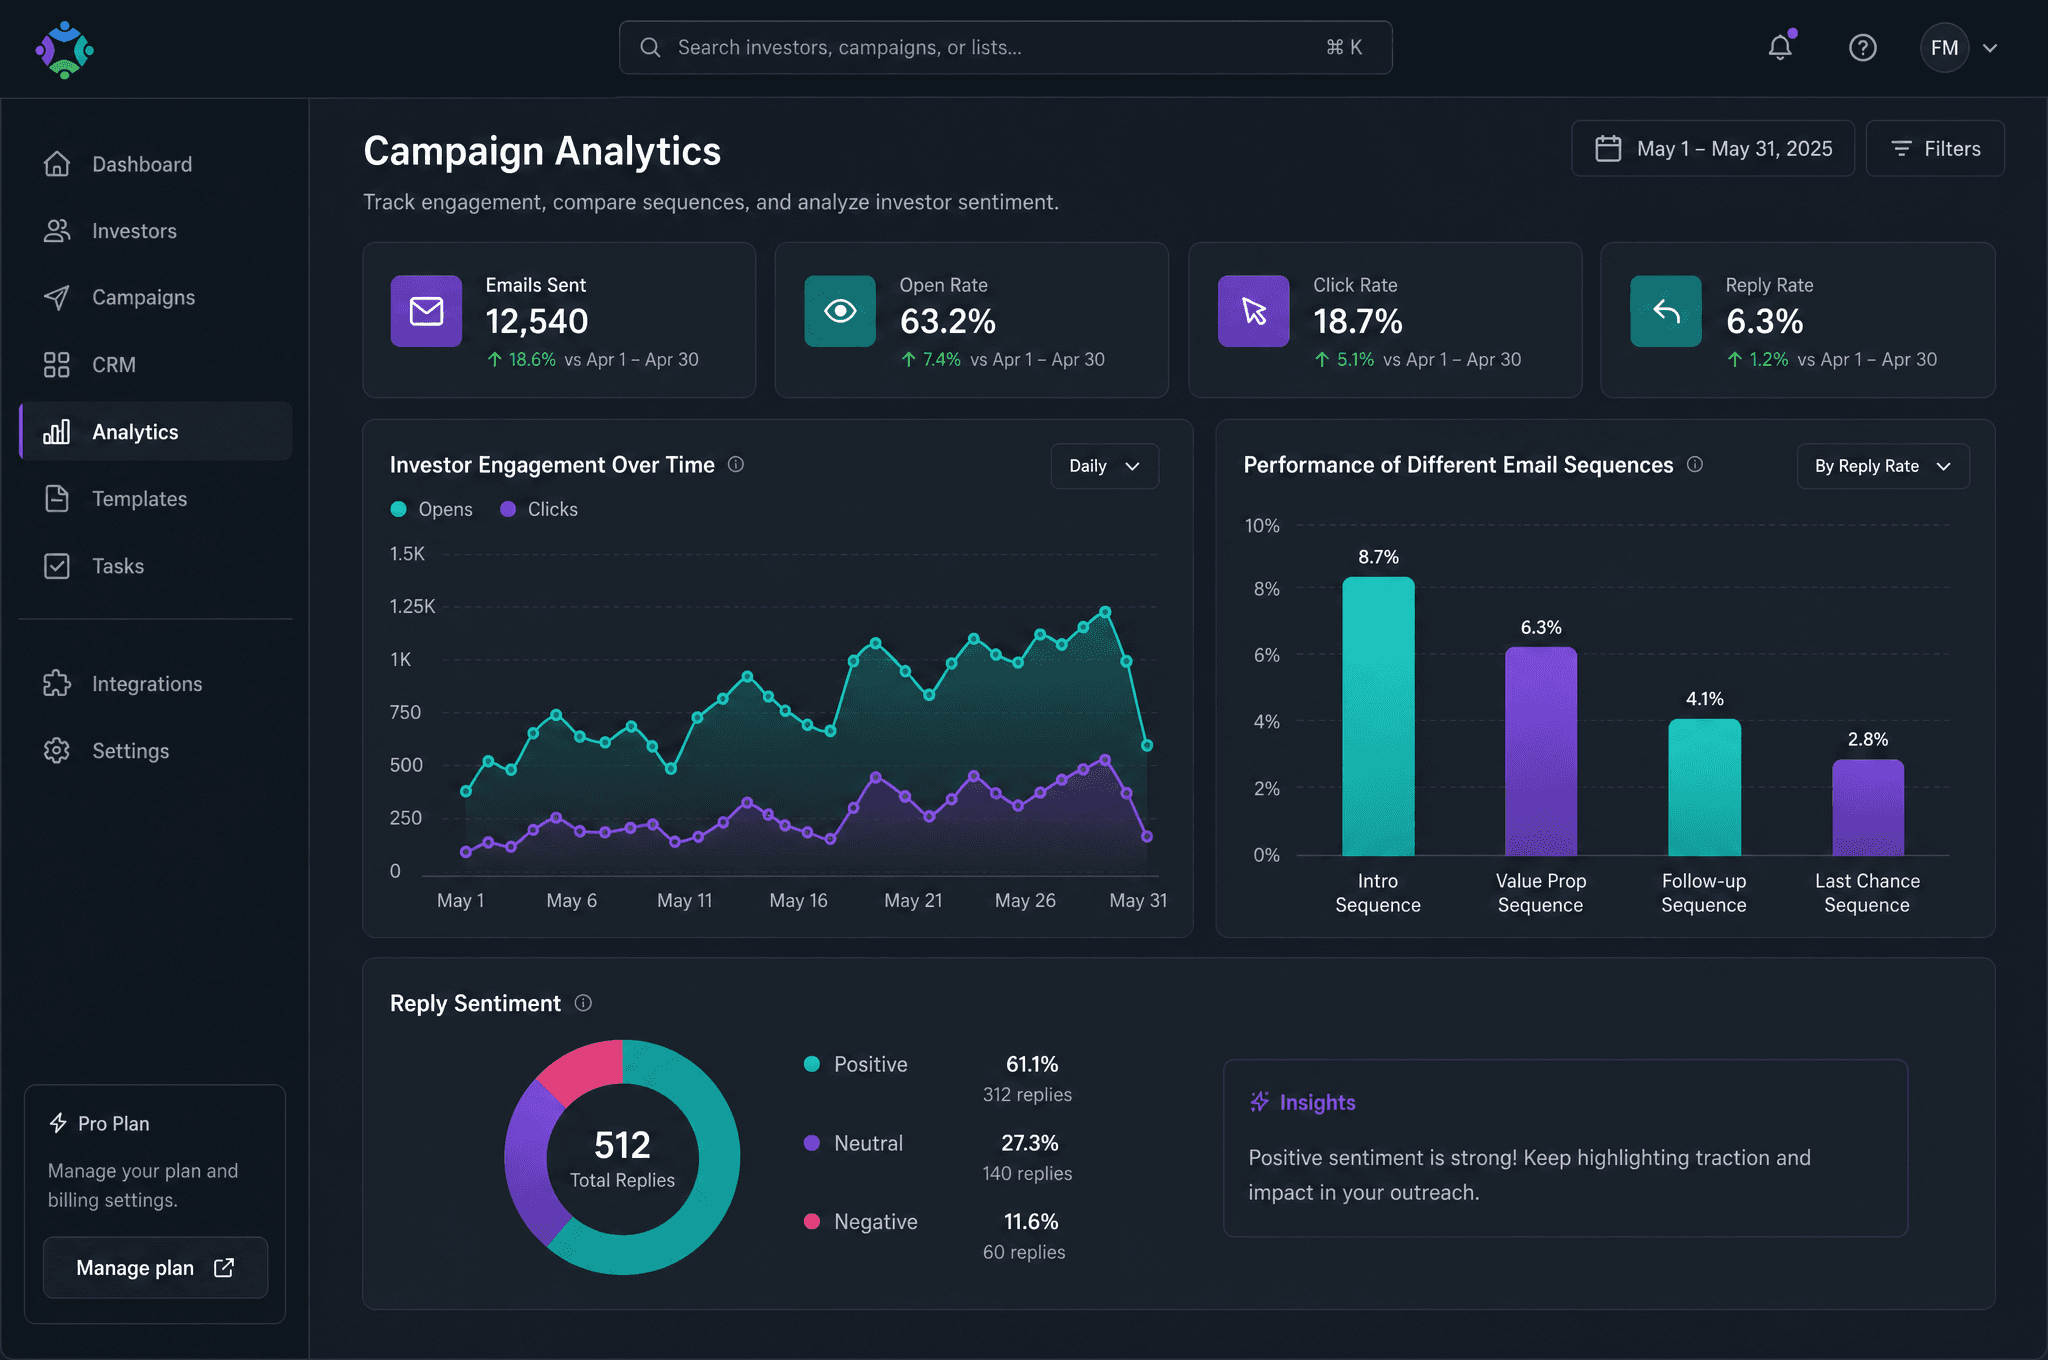Open the By Reply Rate dropdown
Screen dimensions: 2048x1360
(x=1883, y=466)
